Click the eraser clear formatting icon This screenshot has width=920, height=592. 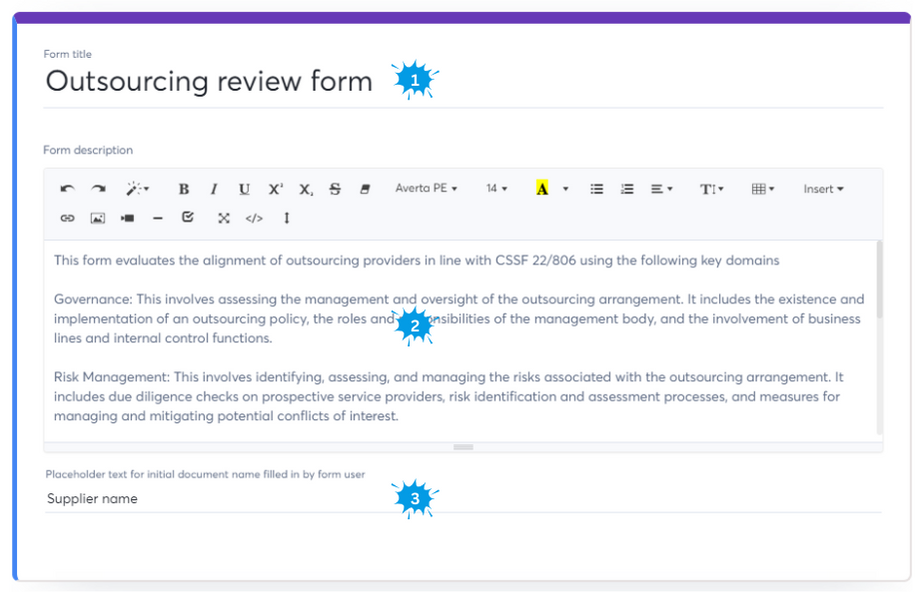click(365, 189)
